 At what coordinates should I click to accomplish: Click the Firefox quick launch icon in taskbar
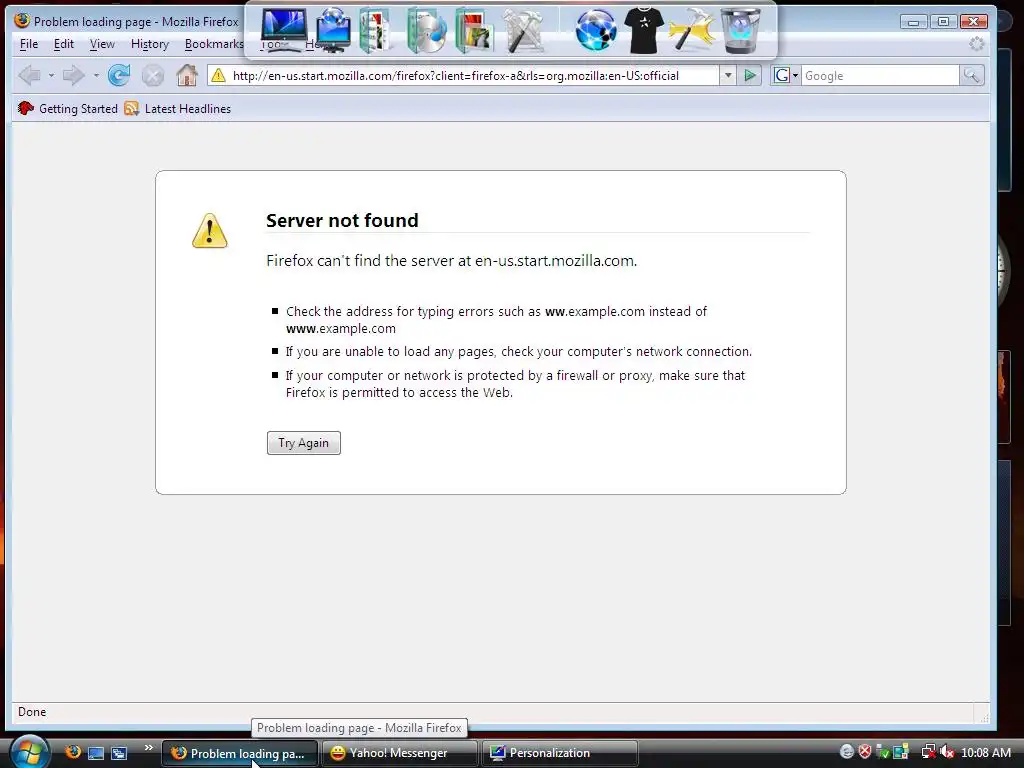pos(73,752)
